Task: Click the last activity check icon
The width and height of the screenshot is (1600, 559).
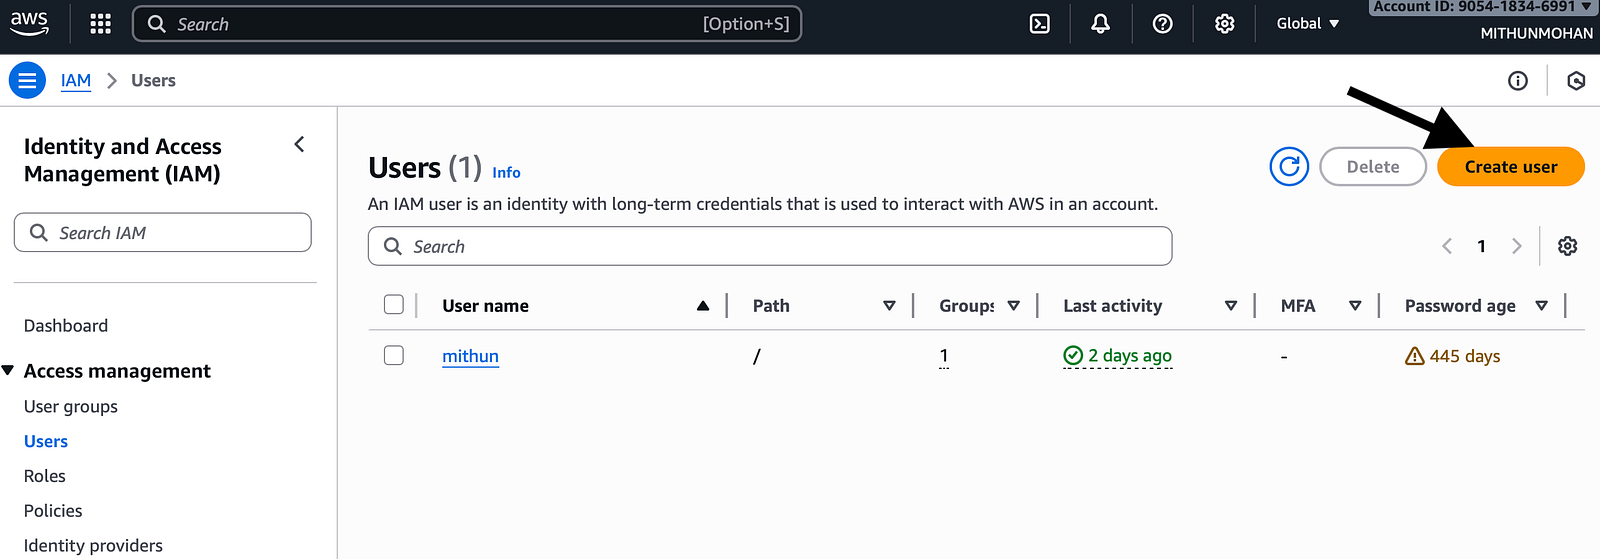Action: (1073, 355)
